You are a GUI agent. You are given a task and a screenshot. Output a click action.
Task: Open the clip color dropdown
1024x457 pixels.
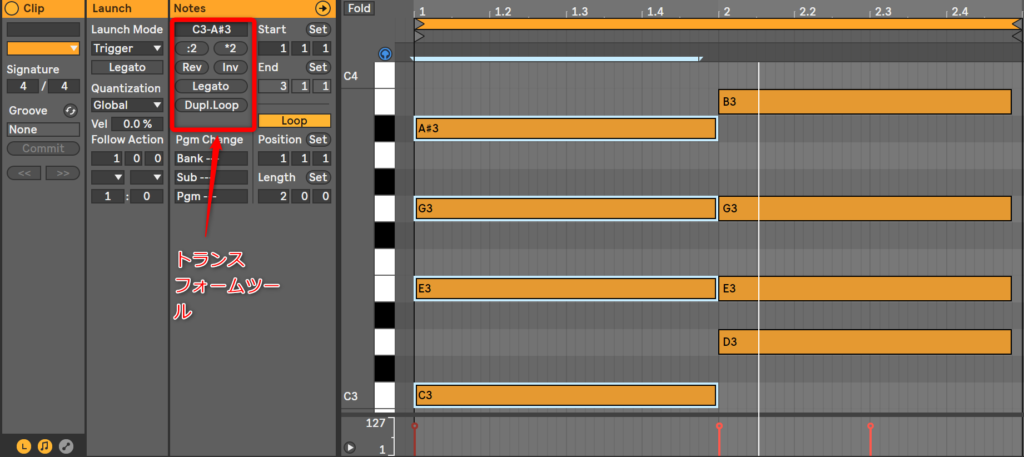[x=43, y=48]
